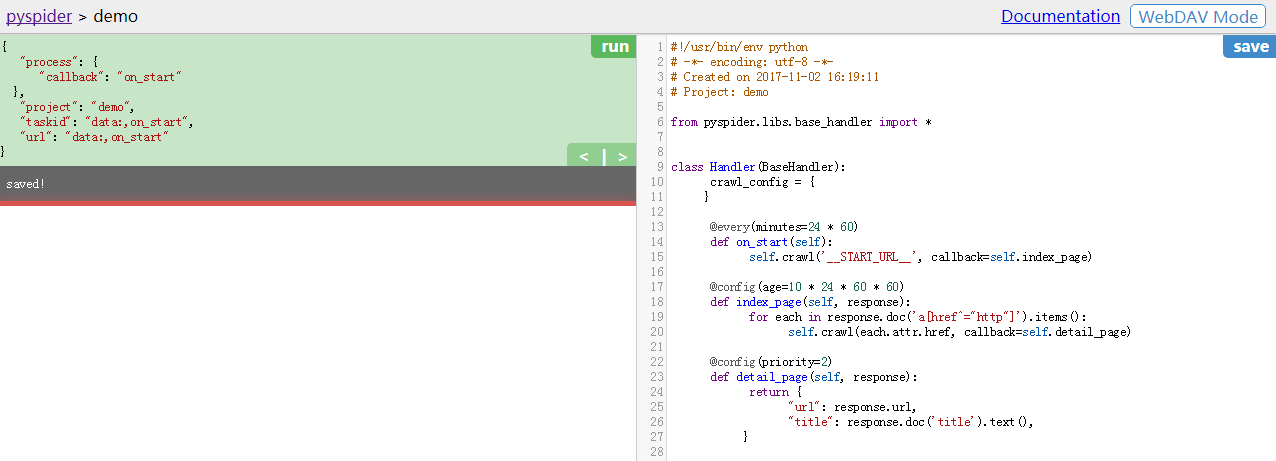Click the 'for each in response.doc' line

click(x=918, y=317)
